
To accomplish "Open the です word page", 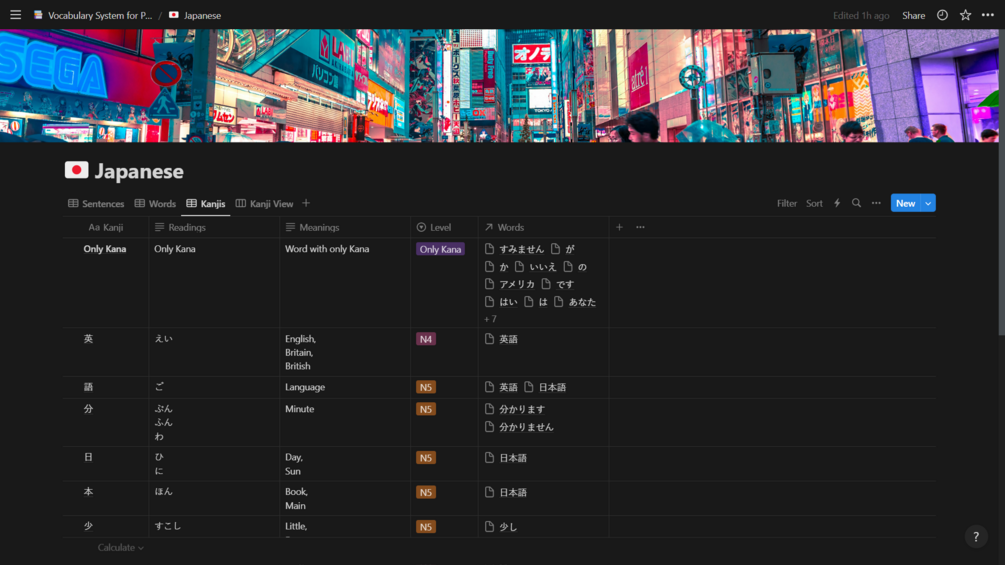I will (558, 284).
